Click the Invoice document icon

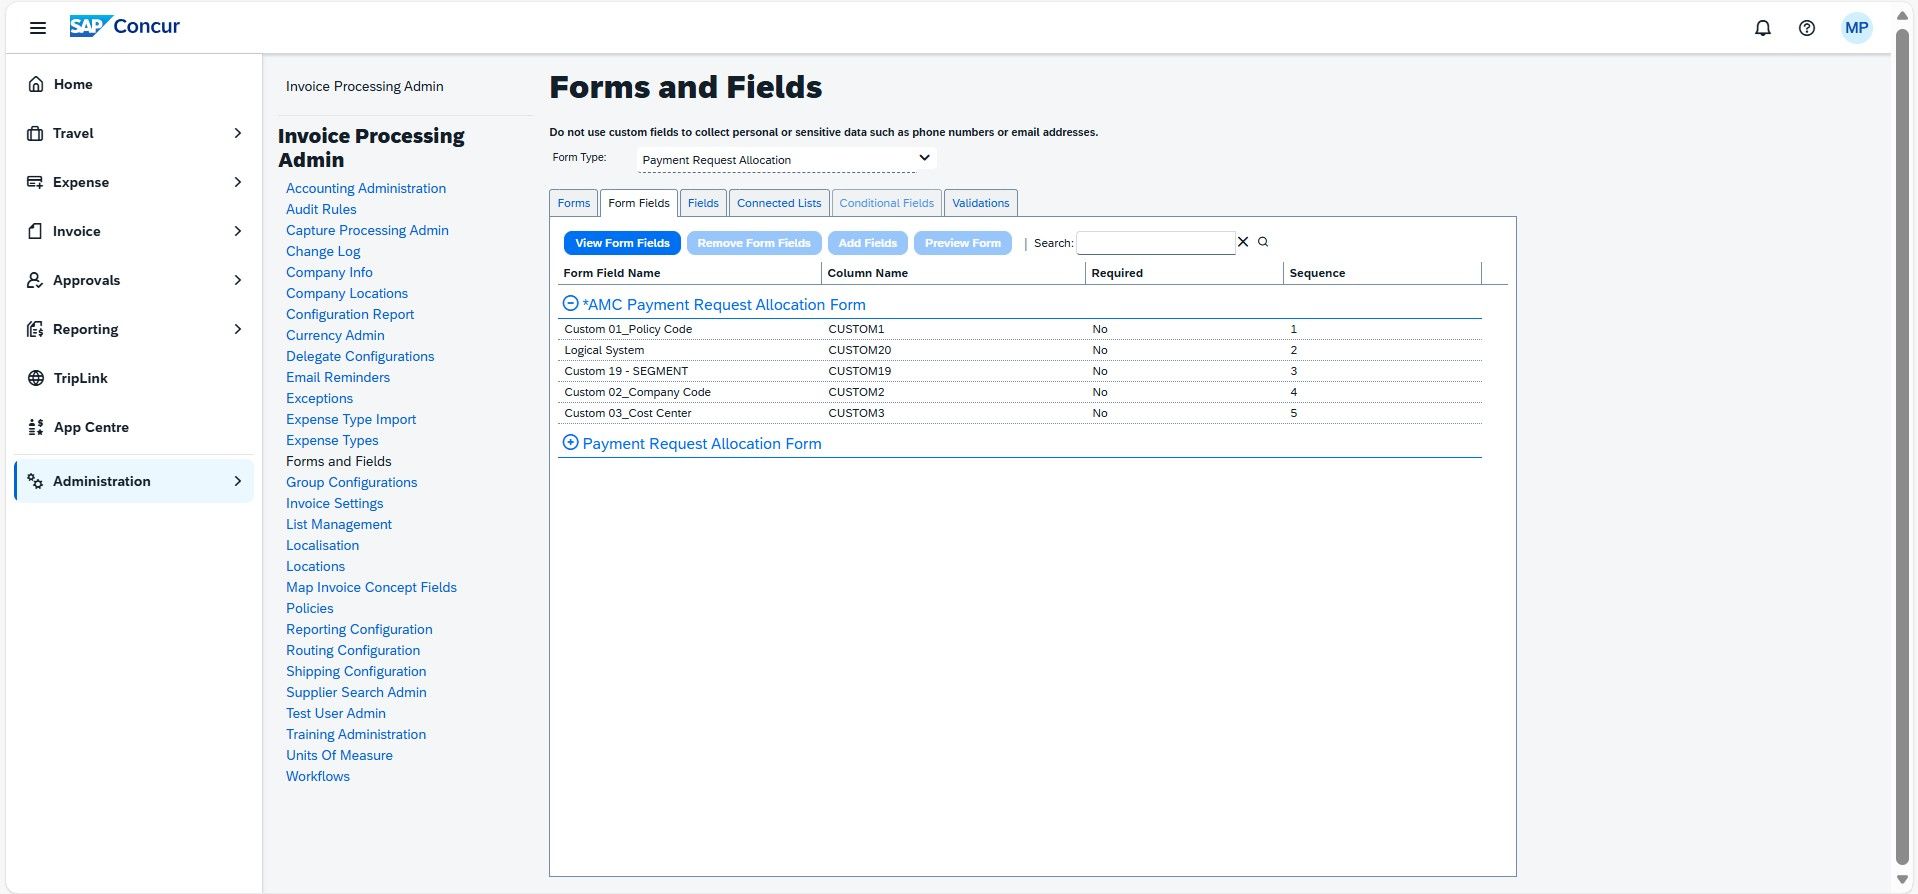coord(35,231)
